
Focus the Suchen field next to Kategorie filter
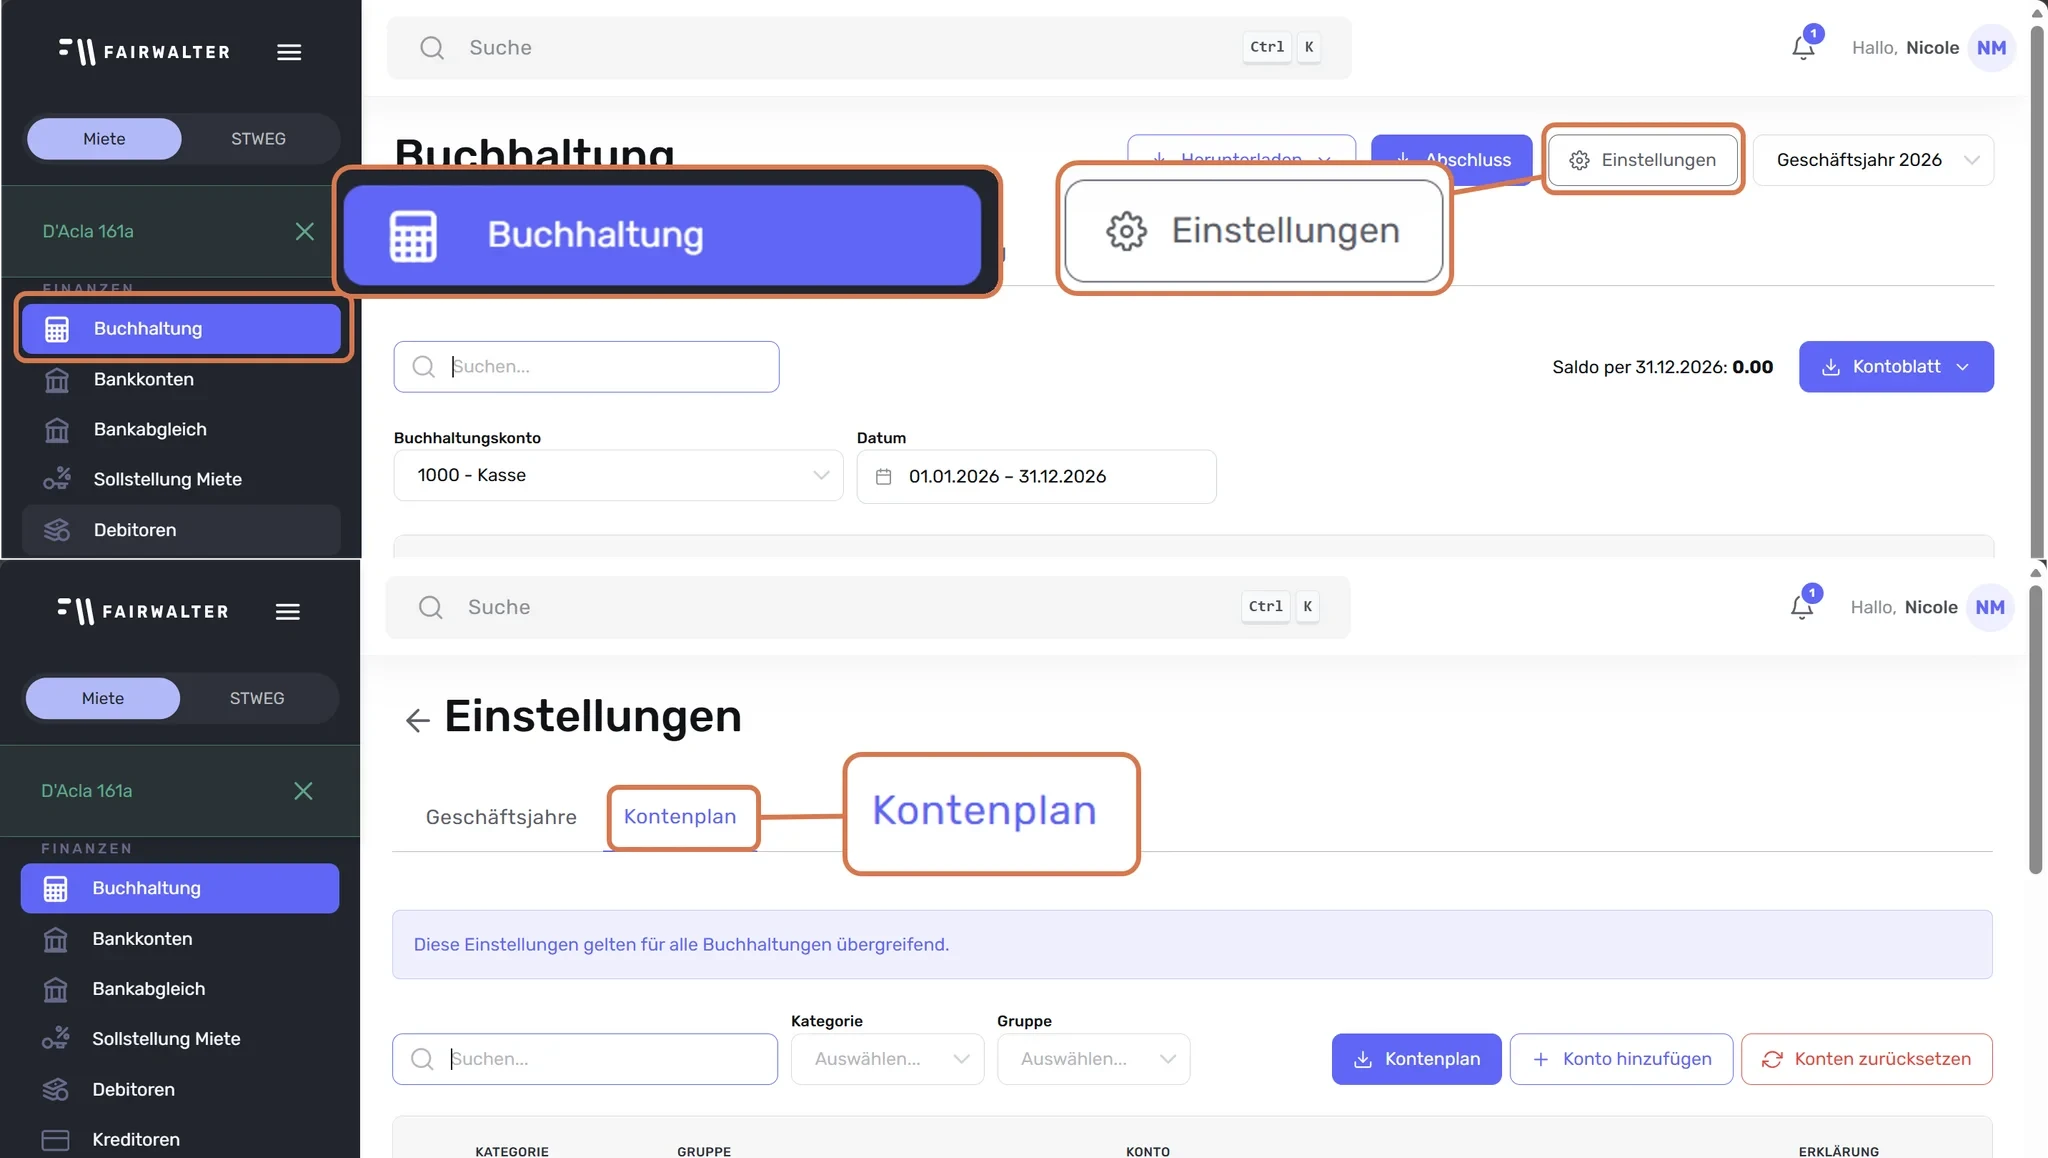click(x=585, y=1059)
